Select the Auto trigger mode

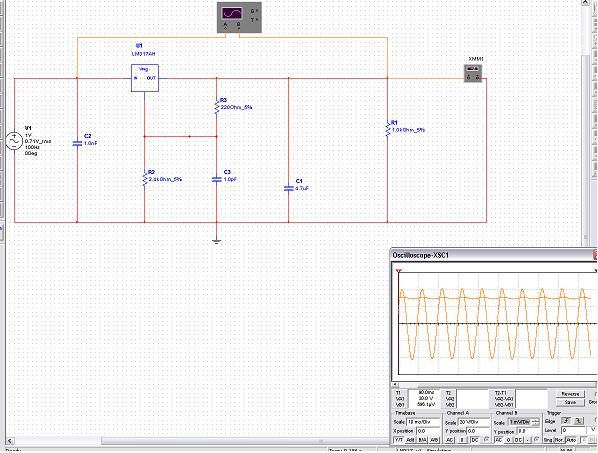pos(571,440)
